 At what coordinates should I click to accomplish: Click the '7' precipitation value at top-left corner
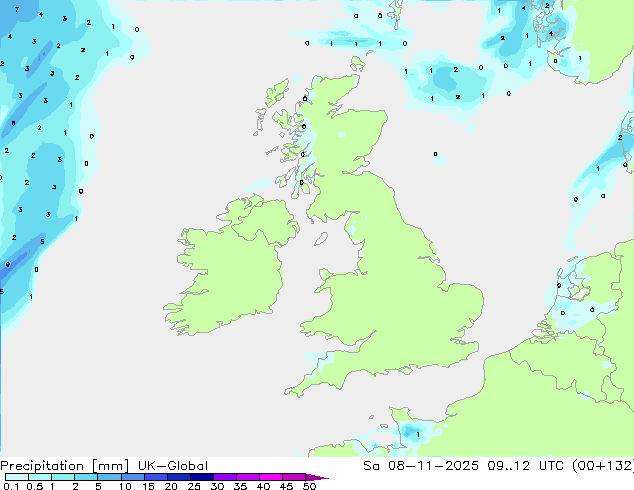[x=17, y=9]
